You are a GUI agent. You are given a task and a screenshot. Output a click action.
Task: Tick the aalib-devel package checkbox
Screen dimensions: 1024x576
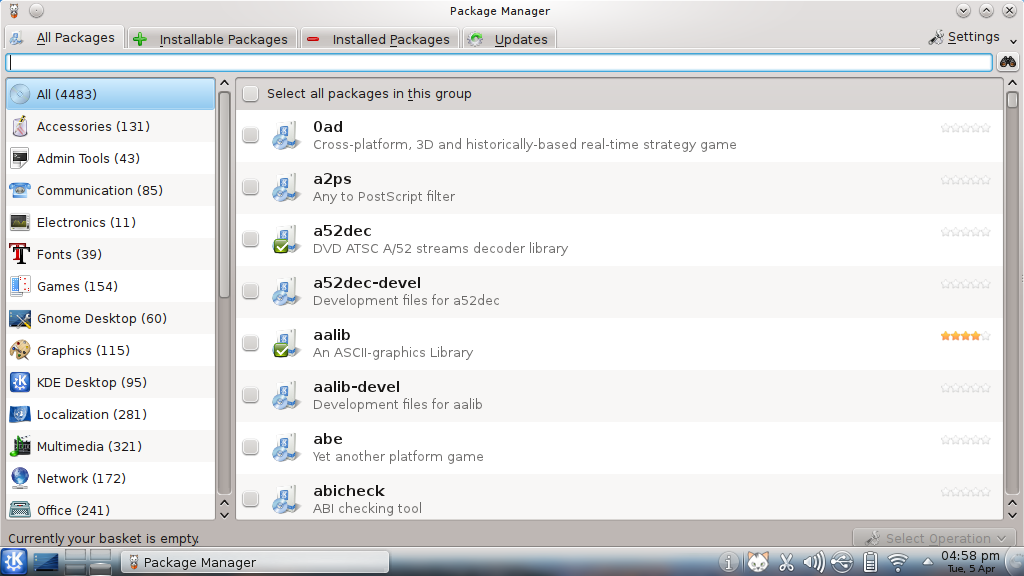pyautogui.click(x=251, y=395)
